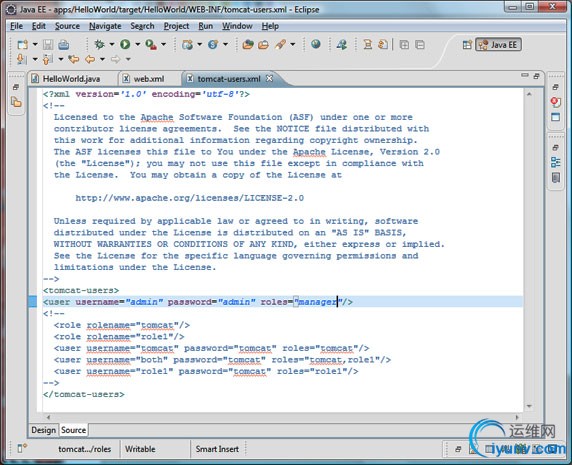Open the Edit menu
The image size is (572, 465).
coord(38,26)
